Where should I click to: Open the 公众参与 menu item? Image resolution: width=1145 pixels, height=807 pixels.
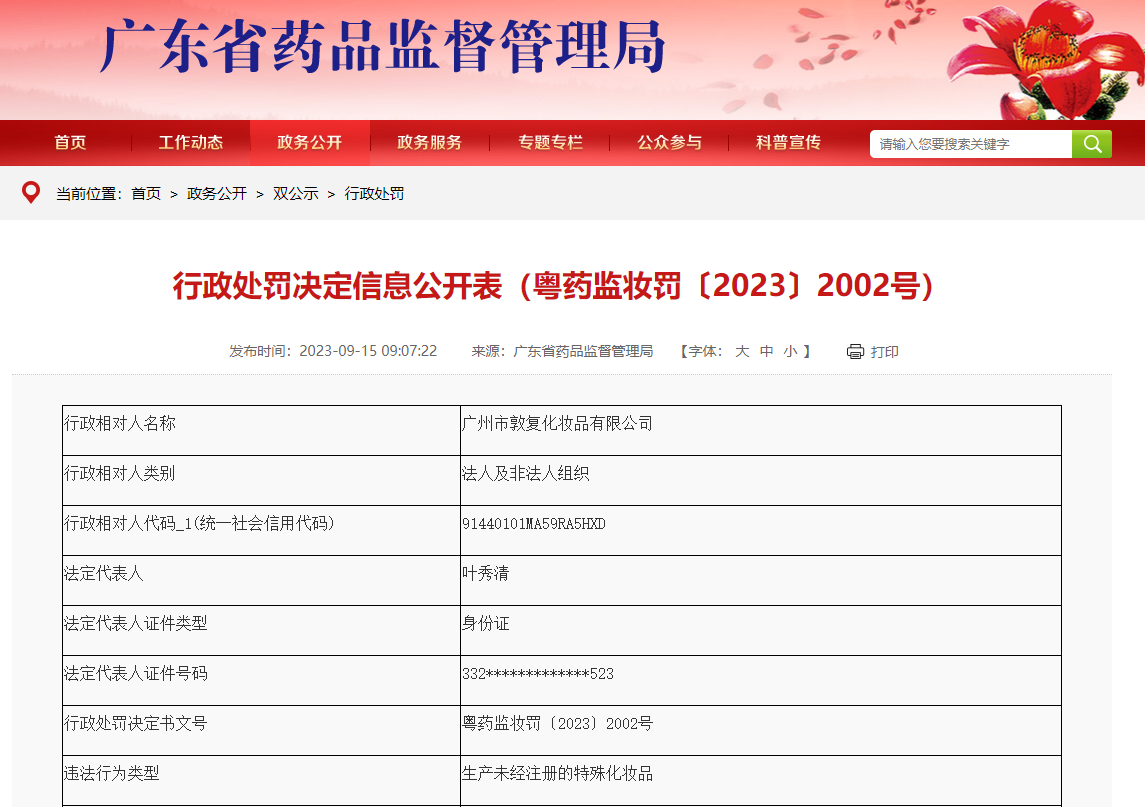click(x=669, y=142)
